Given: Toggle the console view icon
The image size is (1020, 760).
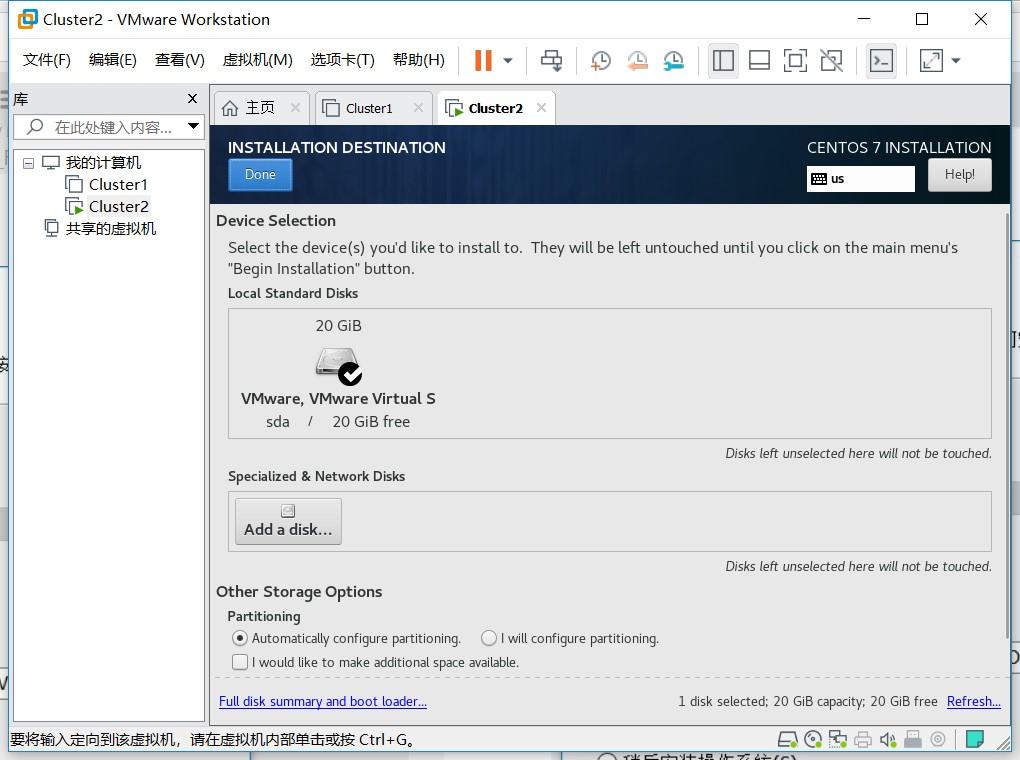Looking at the screenshot, I should (x=881, y=61).
